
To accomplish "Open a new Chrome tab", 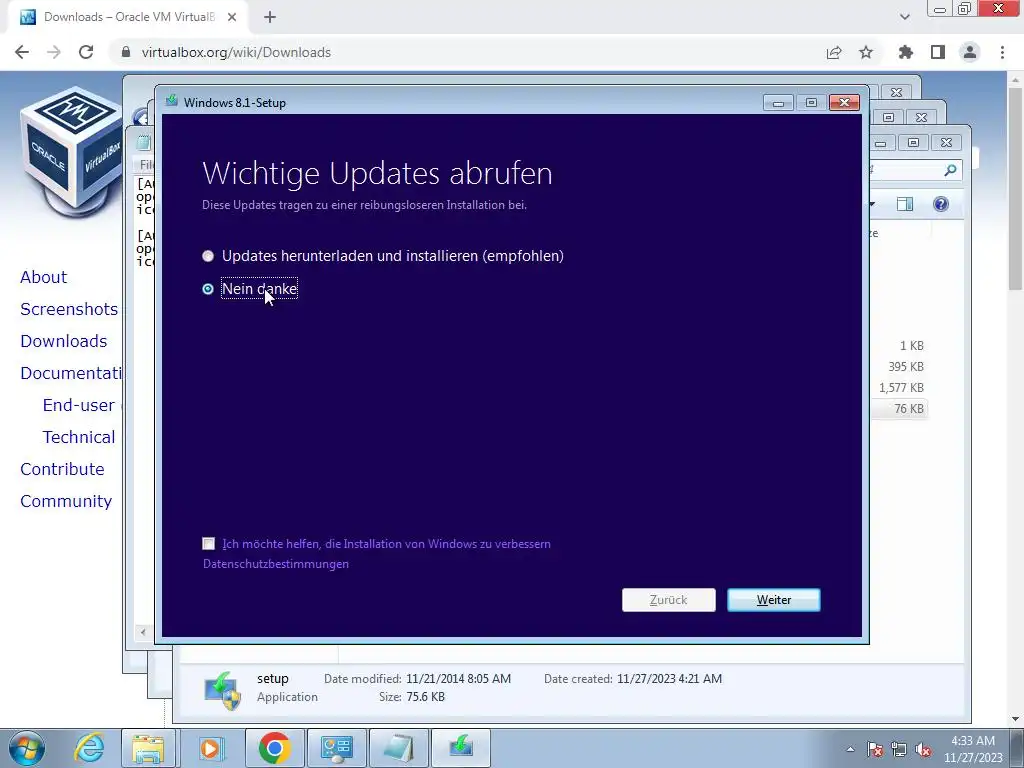I will [270, 17].
